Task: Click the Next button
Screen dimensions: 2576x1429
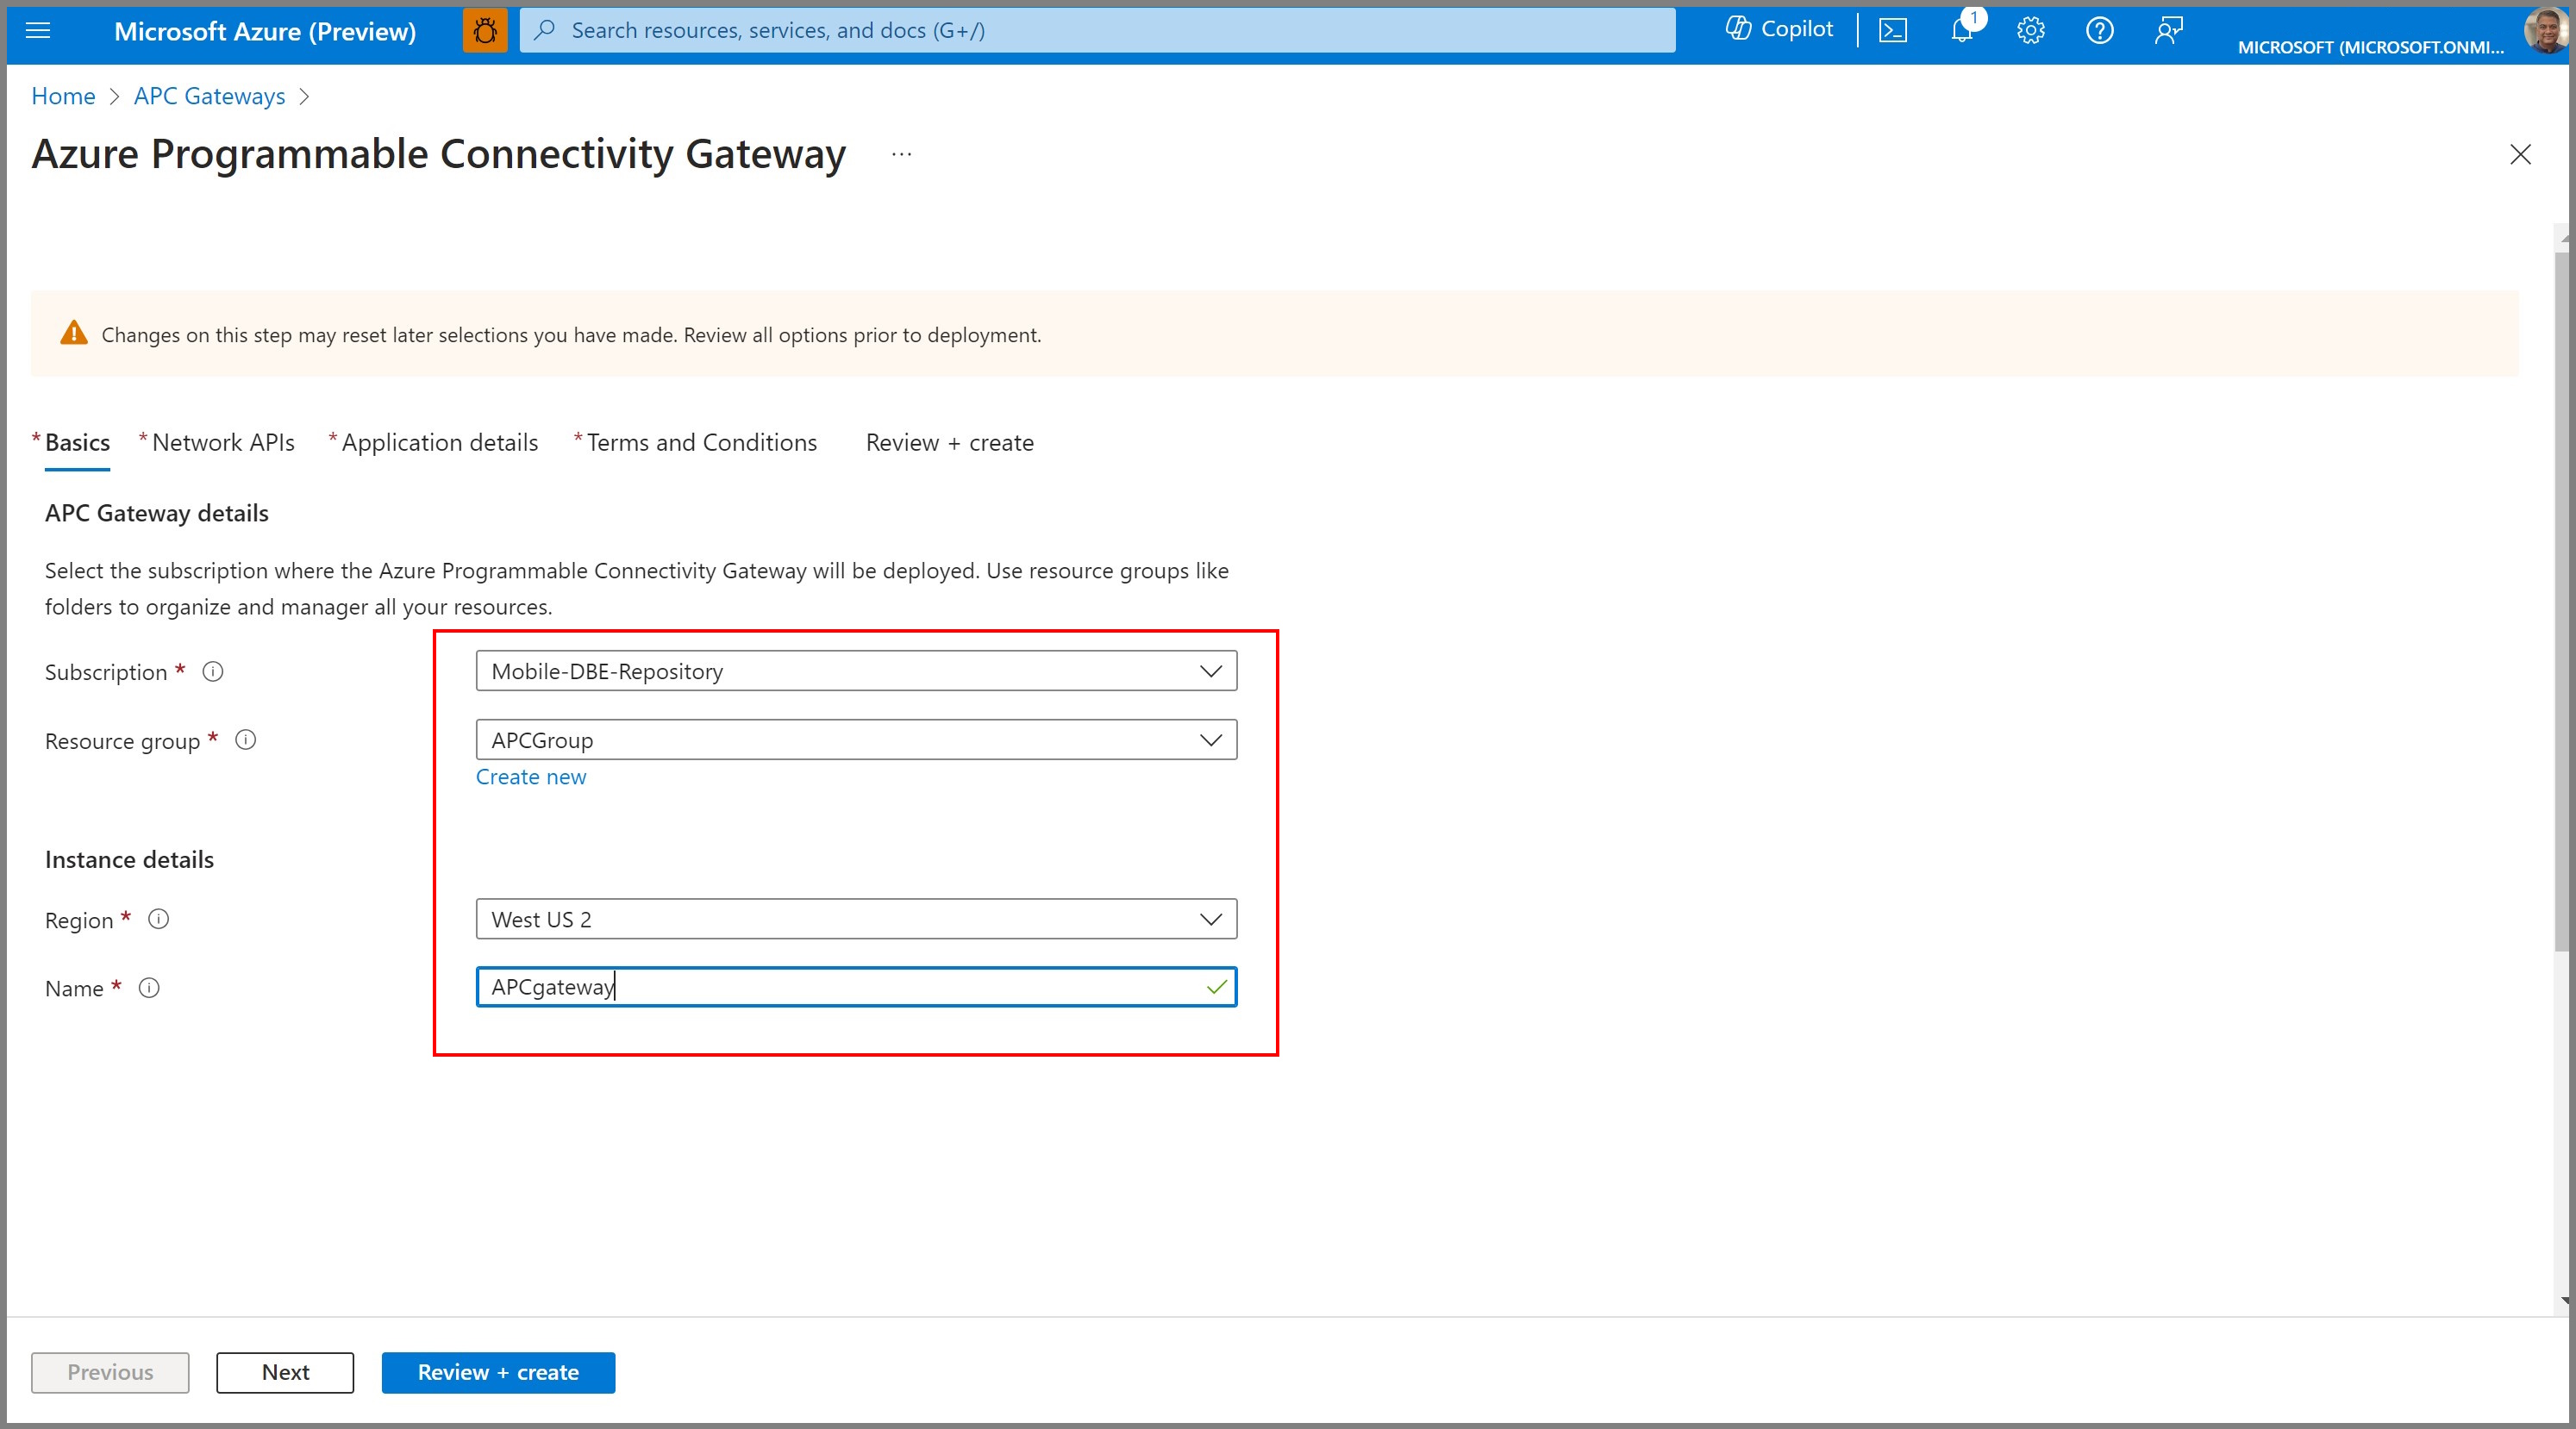Action: pyautogui.click(x=285, y=1372)
